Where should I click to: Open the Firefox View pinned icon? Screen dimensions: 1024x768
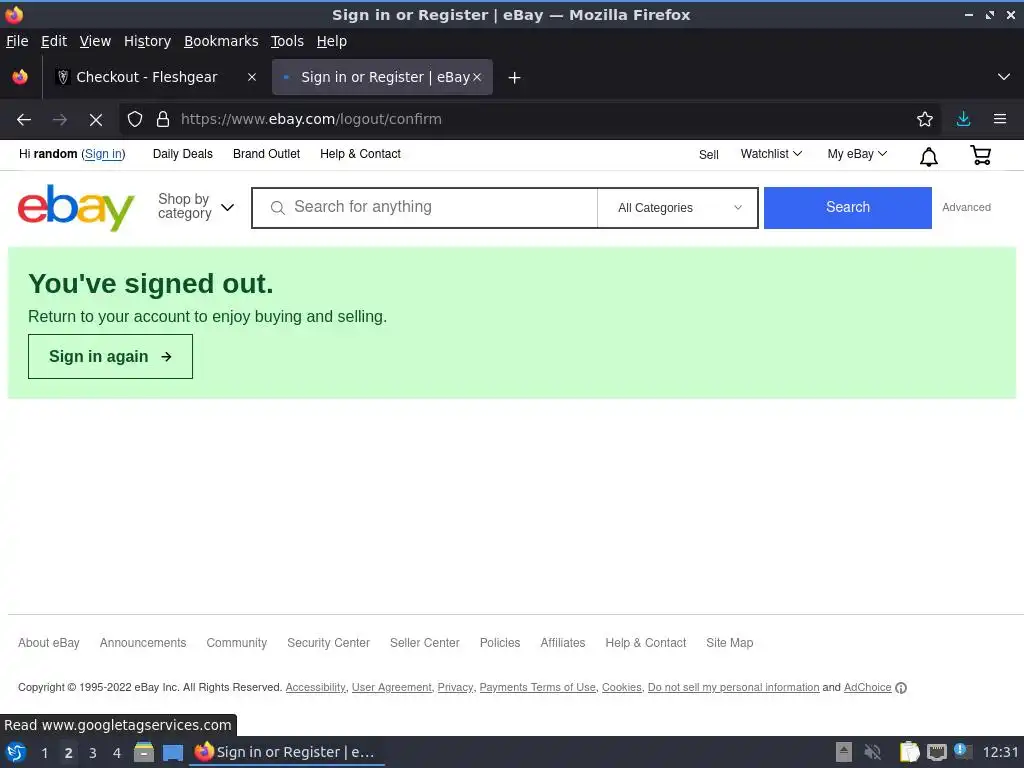pyautogui.click(x=20, y=77)
